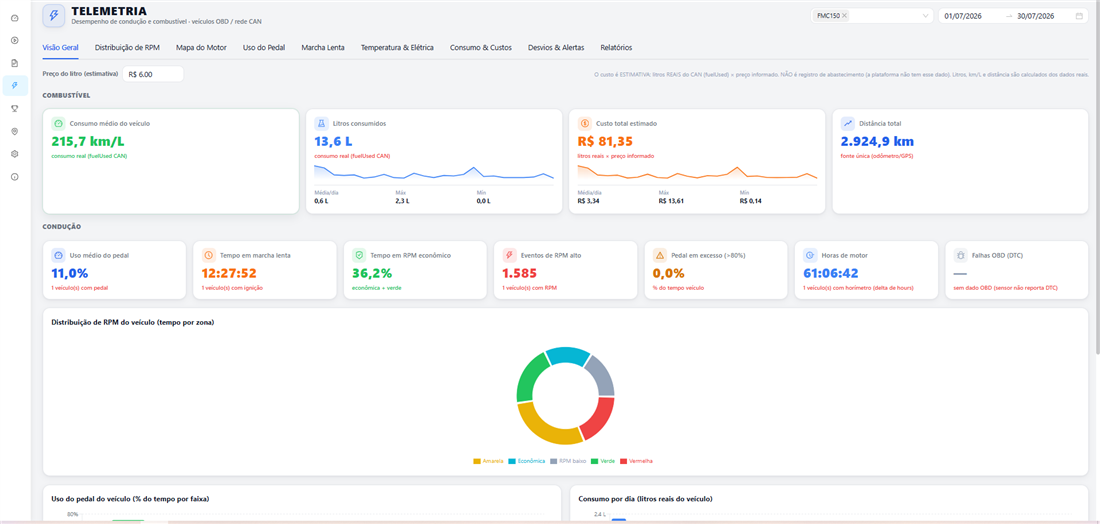This screenshot has height=524, width=1100.
Task: Click the end date 30/07/2026
Action: (x=1037, y=15)
